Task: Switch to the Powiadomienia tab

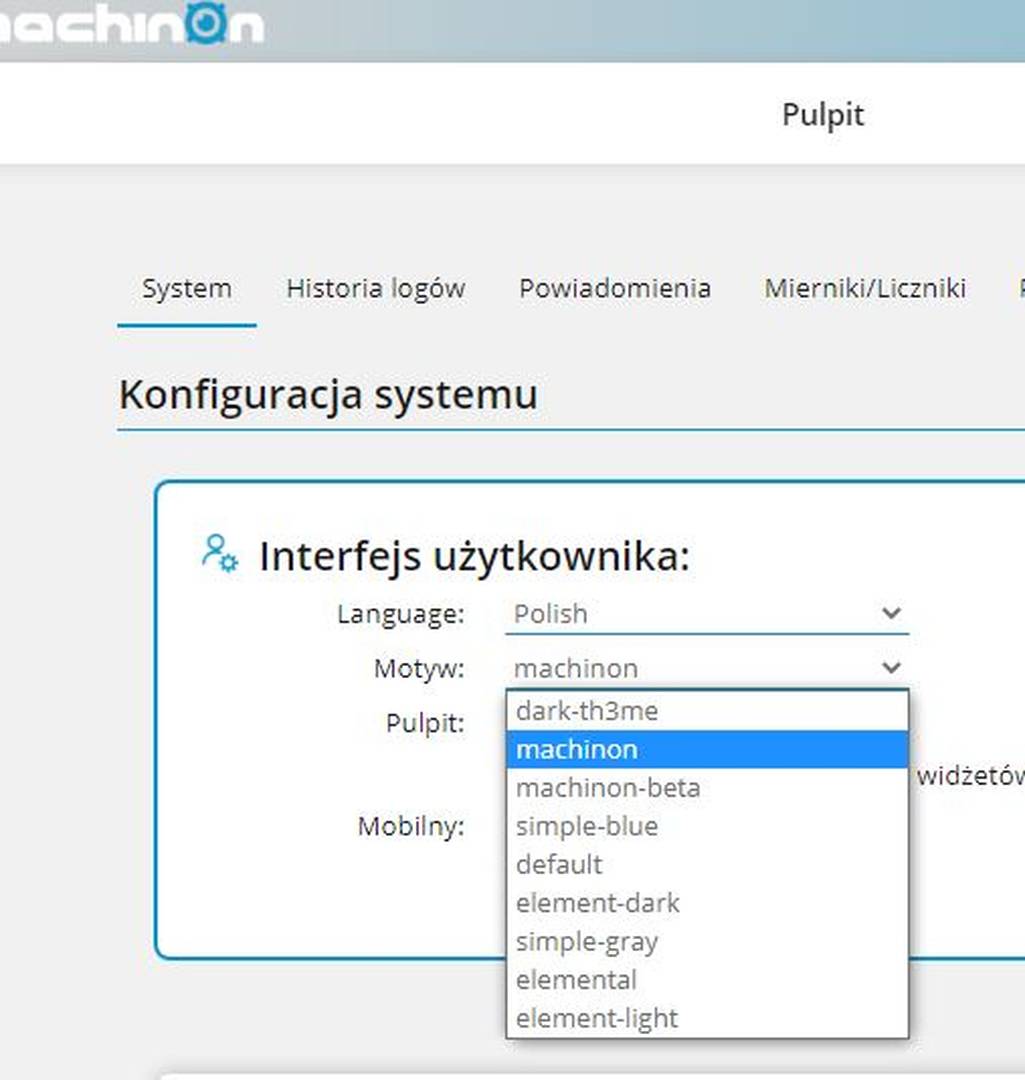Action: coord(614,288)
